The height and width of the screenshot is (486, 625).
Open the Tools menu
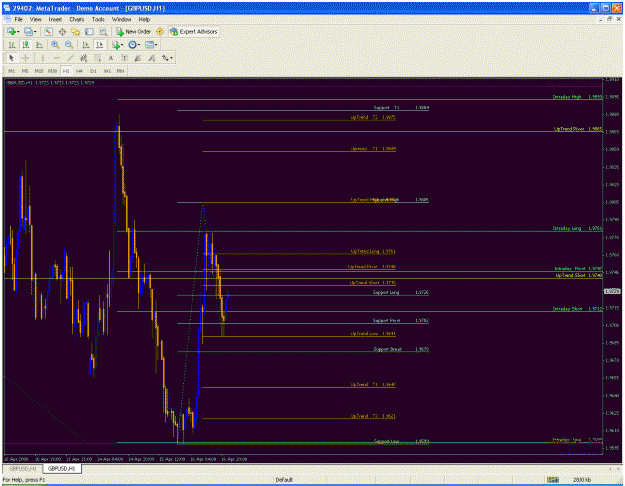point(98,19)
